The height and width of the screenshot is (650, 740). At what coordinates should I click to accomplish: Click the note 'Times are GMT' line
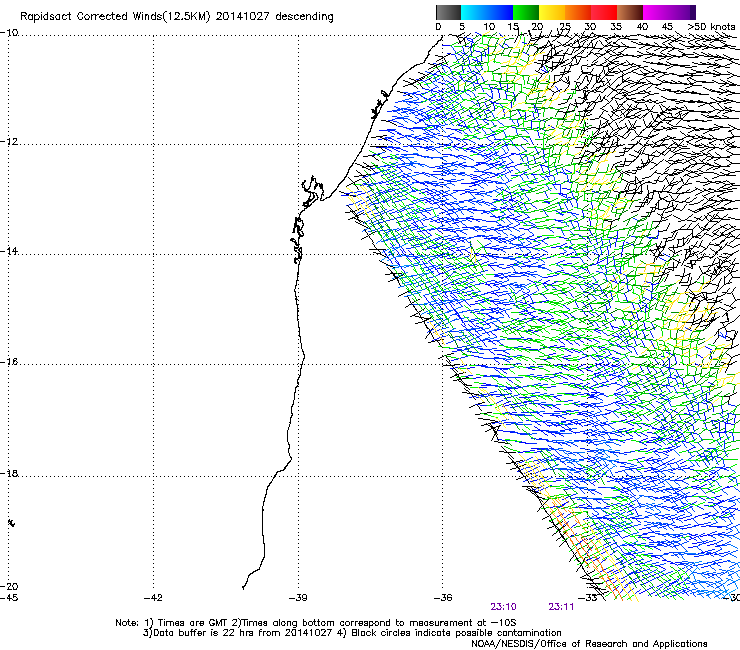[316, 623]
